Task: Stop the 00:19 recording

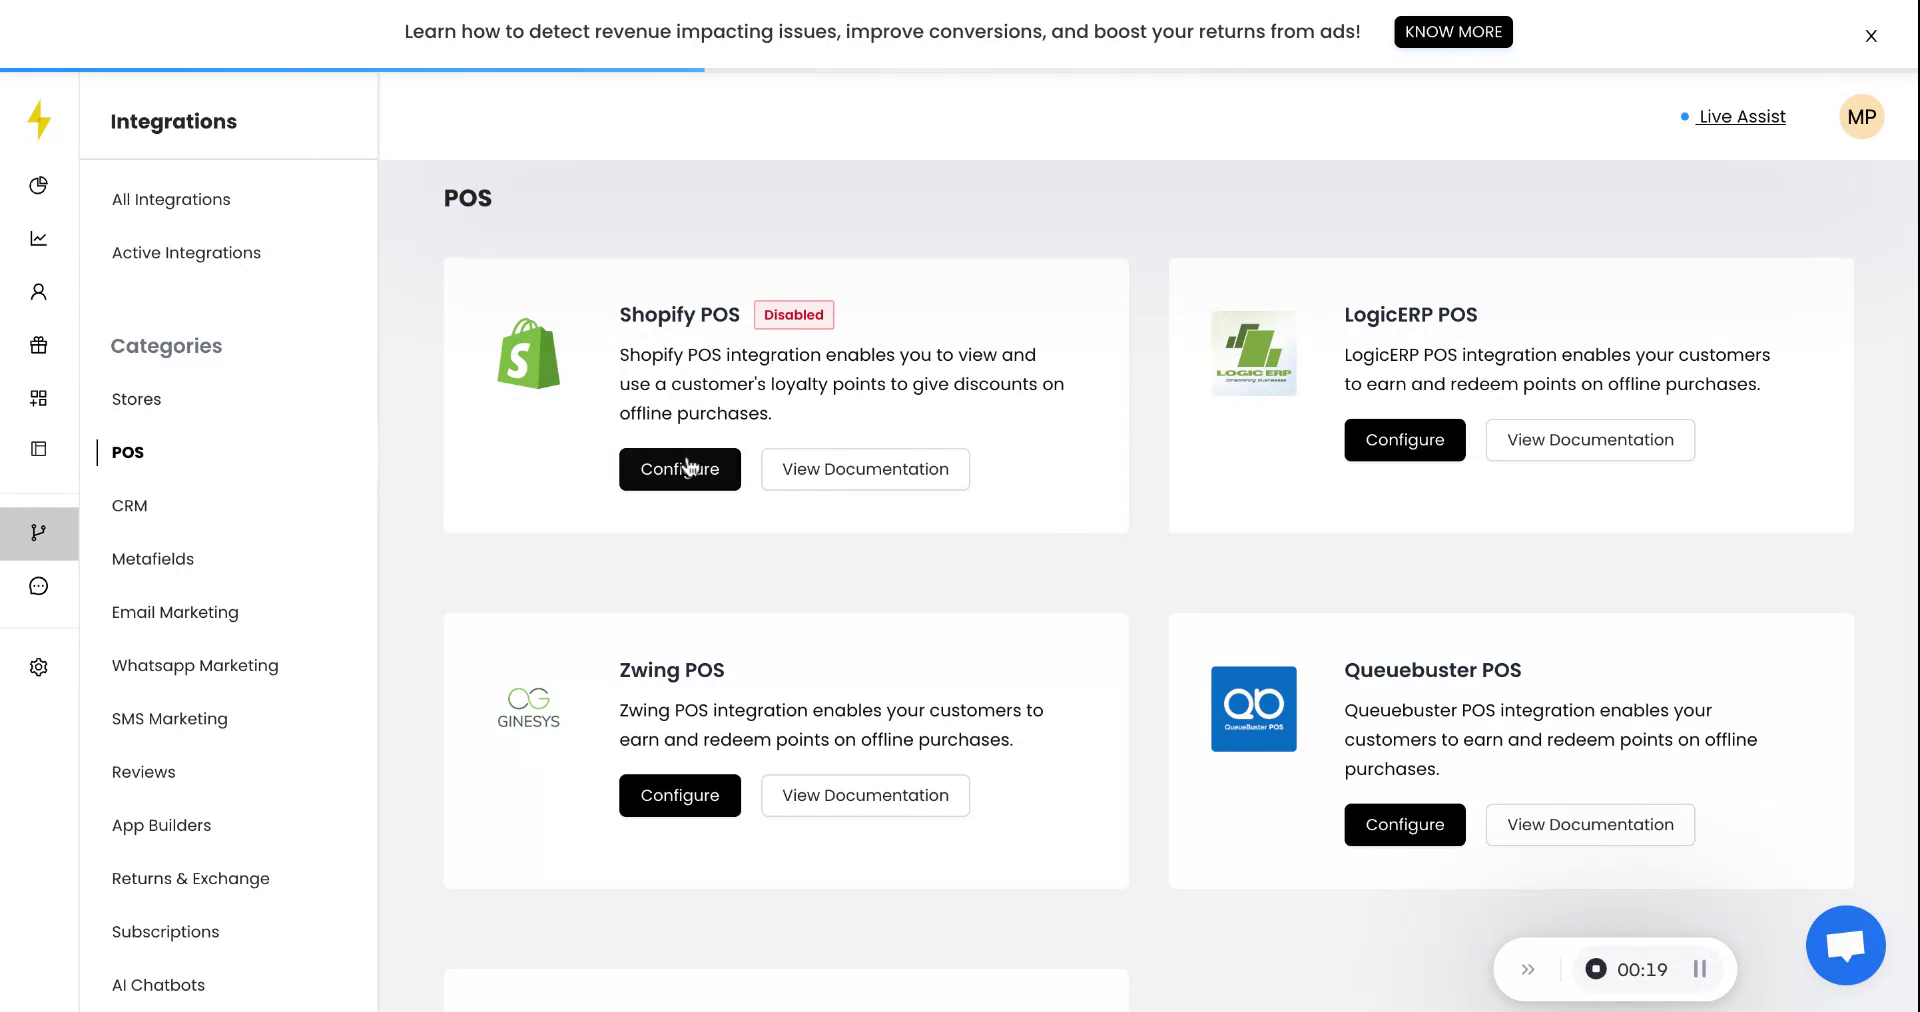Action: pos(1597,969)
